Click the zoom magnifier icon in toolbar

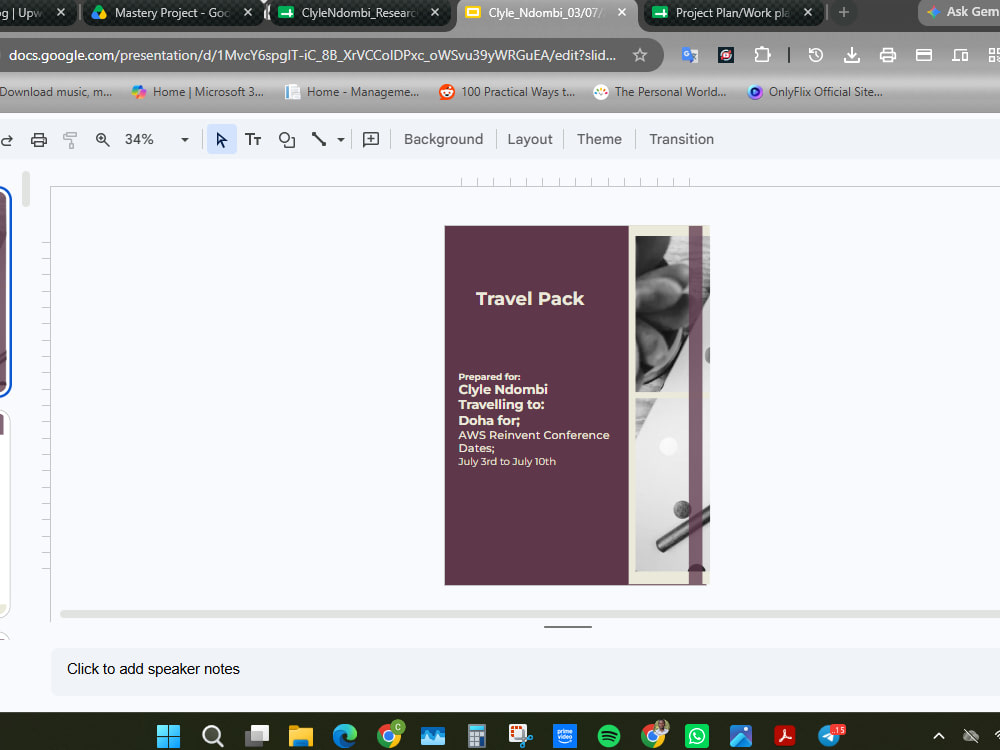point(103,140)
